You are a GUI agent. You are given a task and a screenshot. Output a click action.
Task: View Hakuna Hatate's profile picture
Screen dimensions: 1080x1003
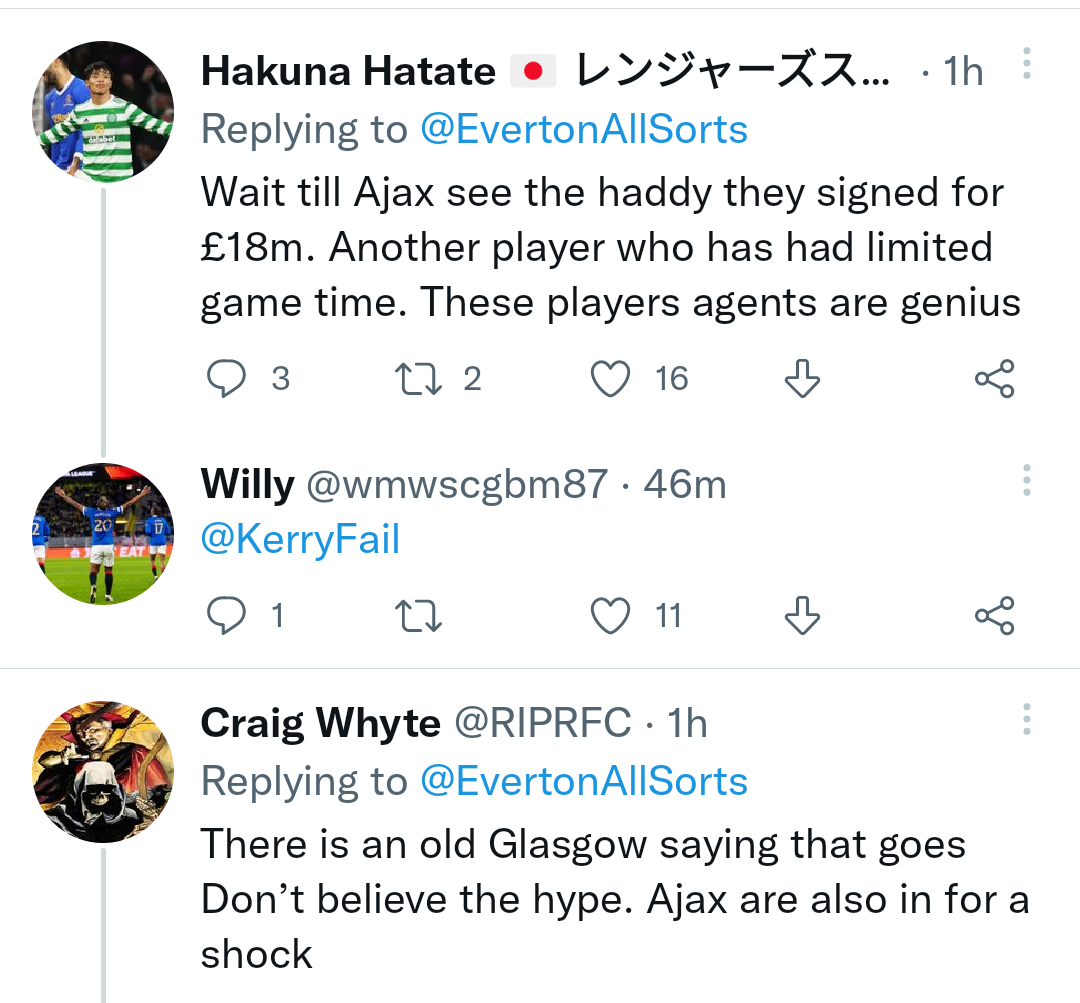(103, 110)
